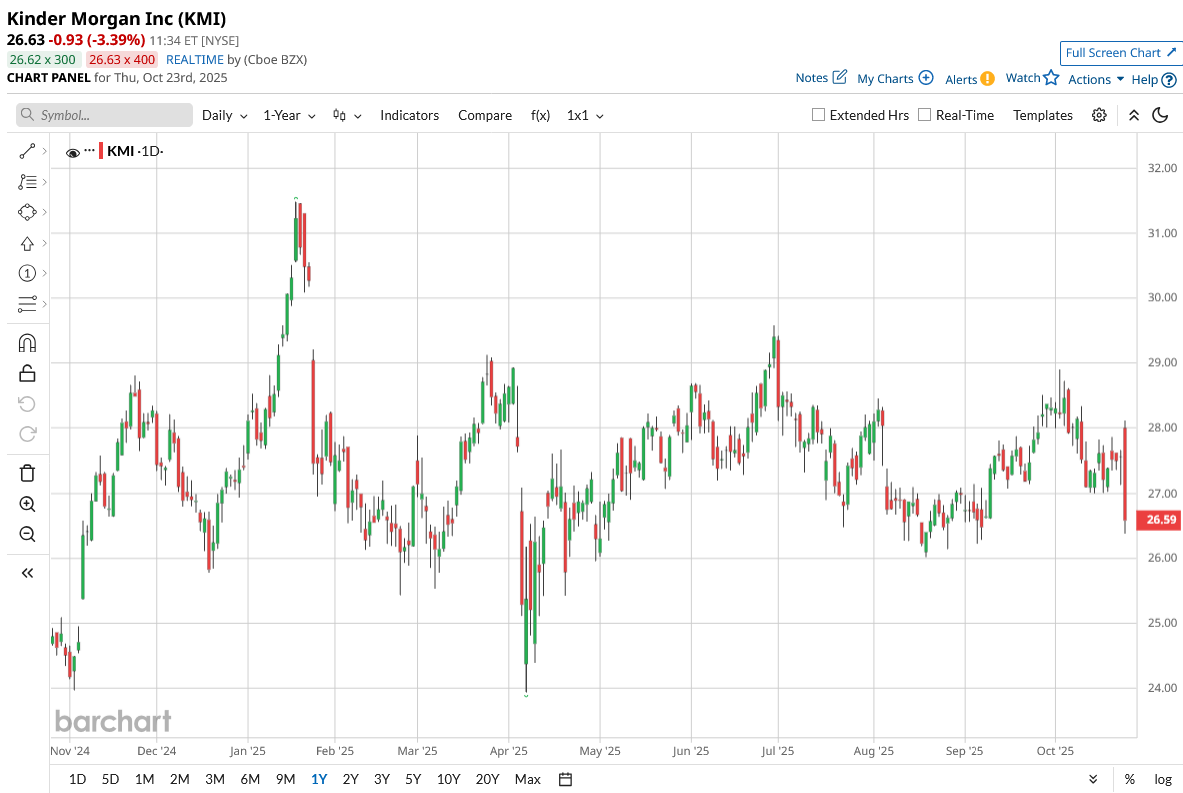The height and width of the screenshot is (793, 1183).
Task: Open Alerts for KMI
Action: click(969, 79)
